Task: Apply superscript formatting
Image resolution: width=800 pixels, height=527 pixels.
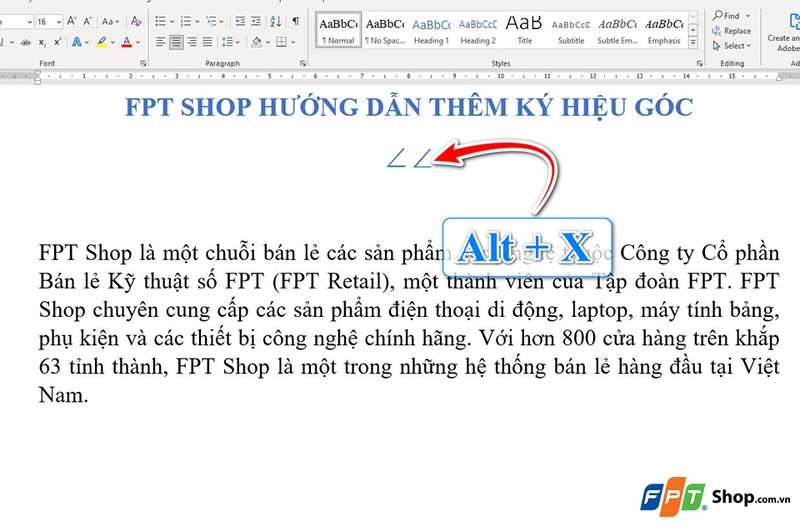Action: tap(58, 42)
